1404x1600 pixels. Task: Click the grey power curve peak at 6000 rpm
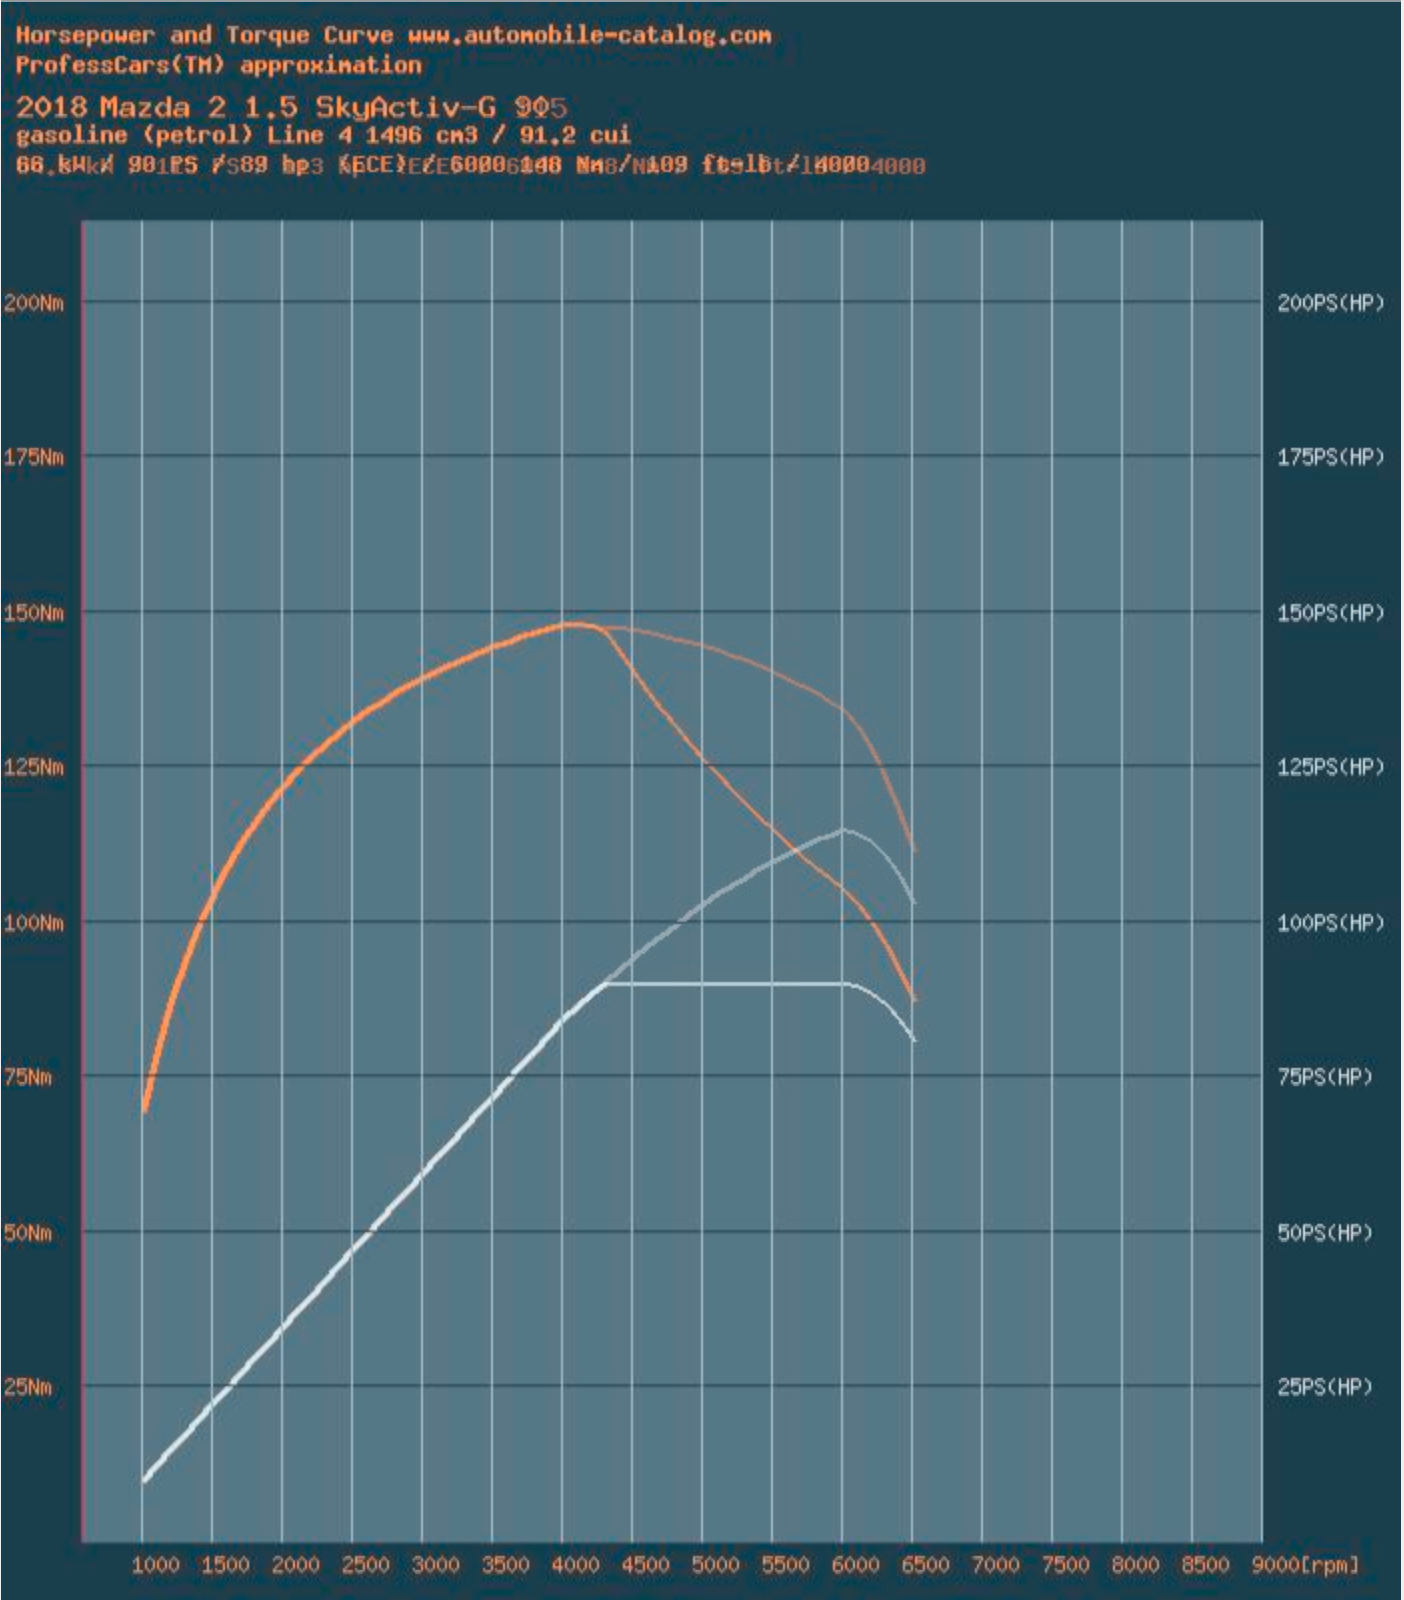click(845, 829)
